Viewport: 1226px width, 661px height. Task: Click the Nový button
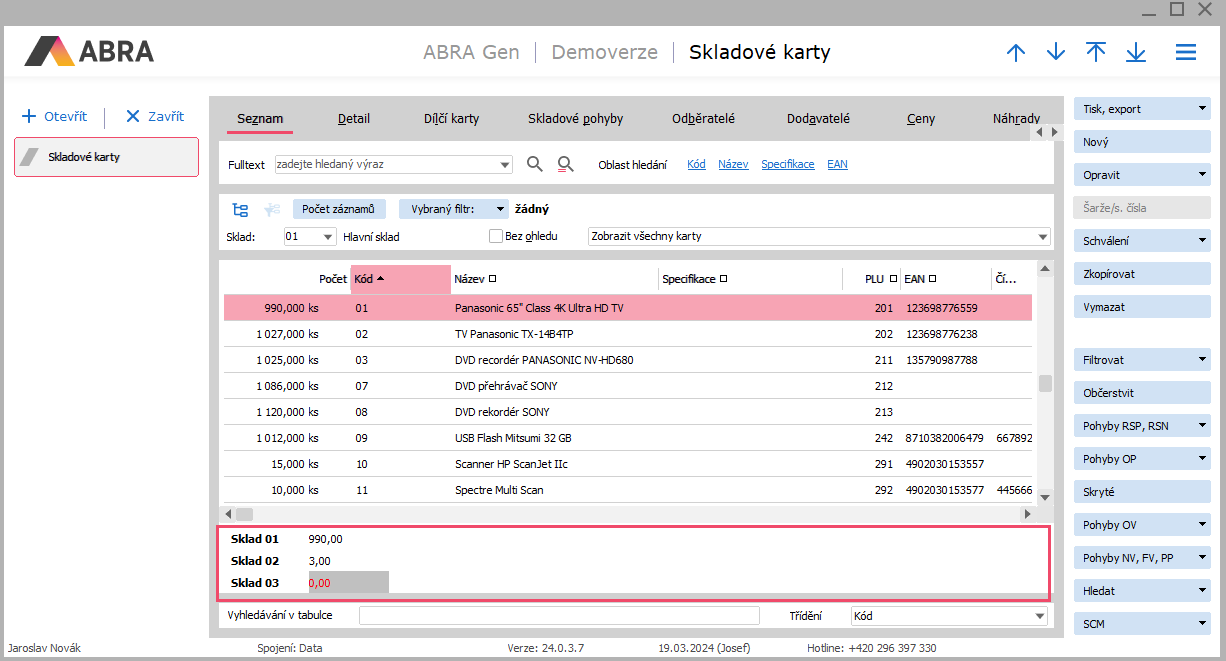pos(1142,142)
